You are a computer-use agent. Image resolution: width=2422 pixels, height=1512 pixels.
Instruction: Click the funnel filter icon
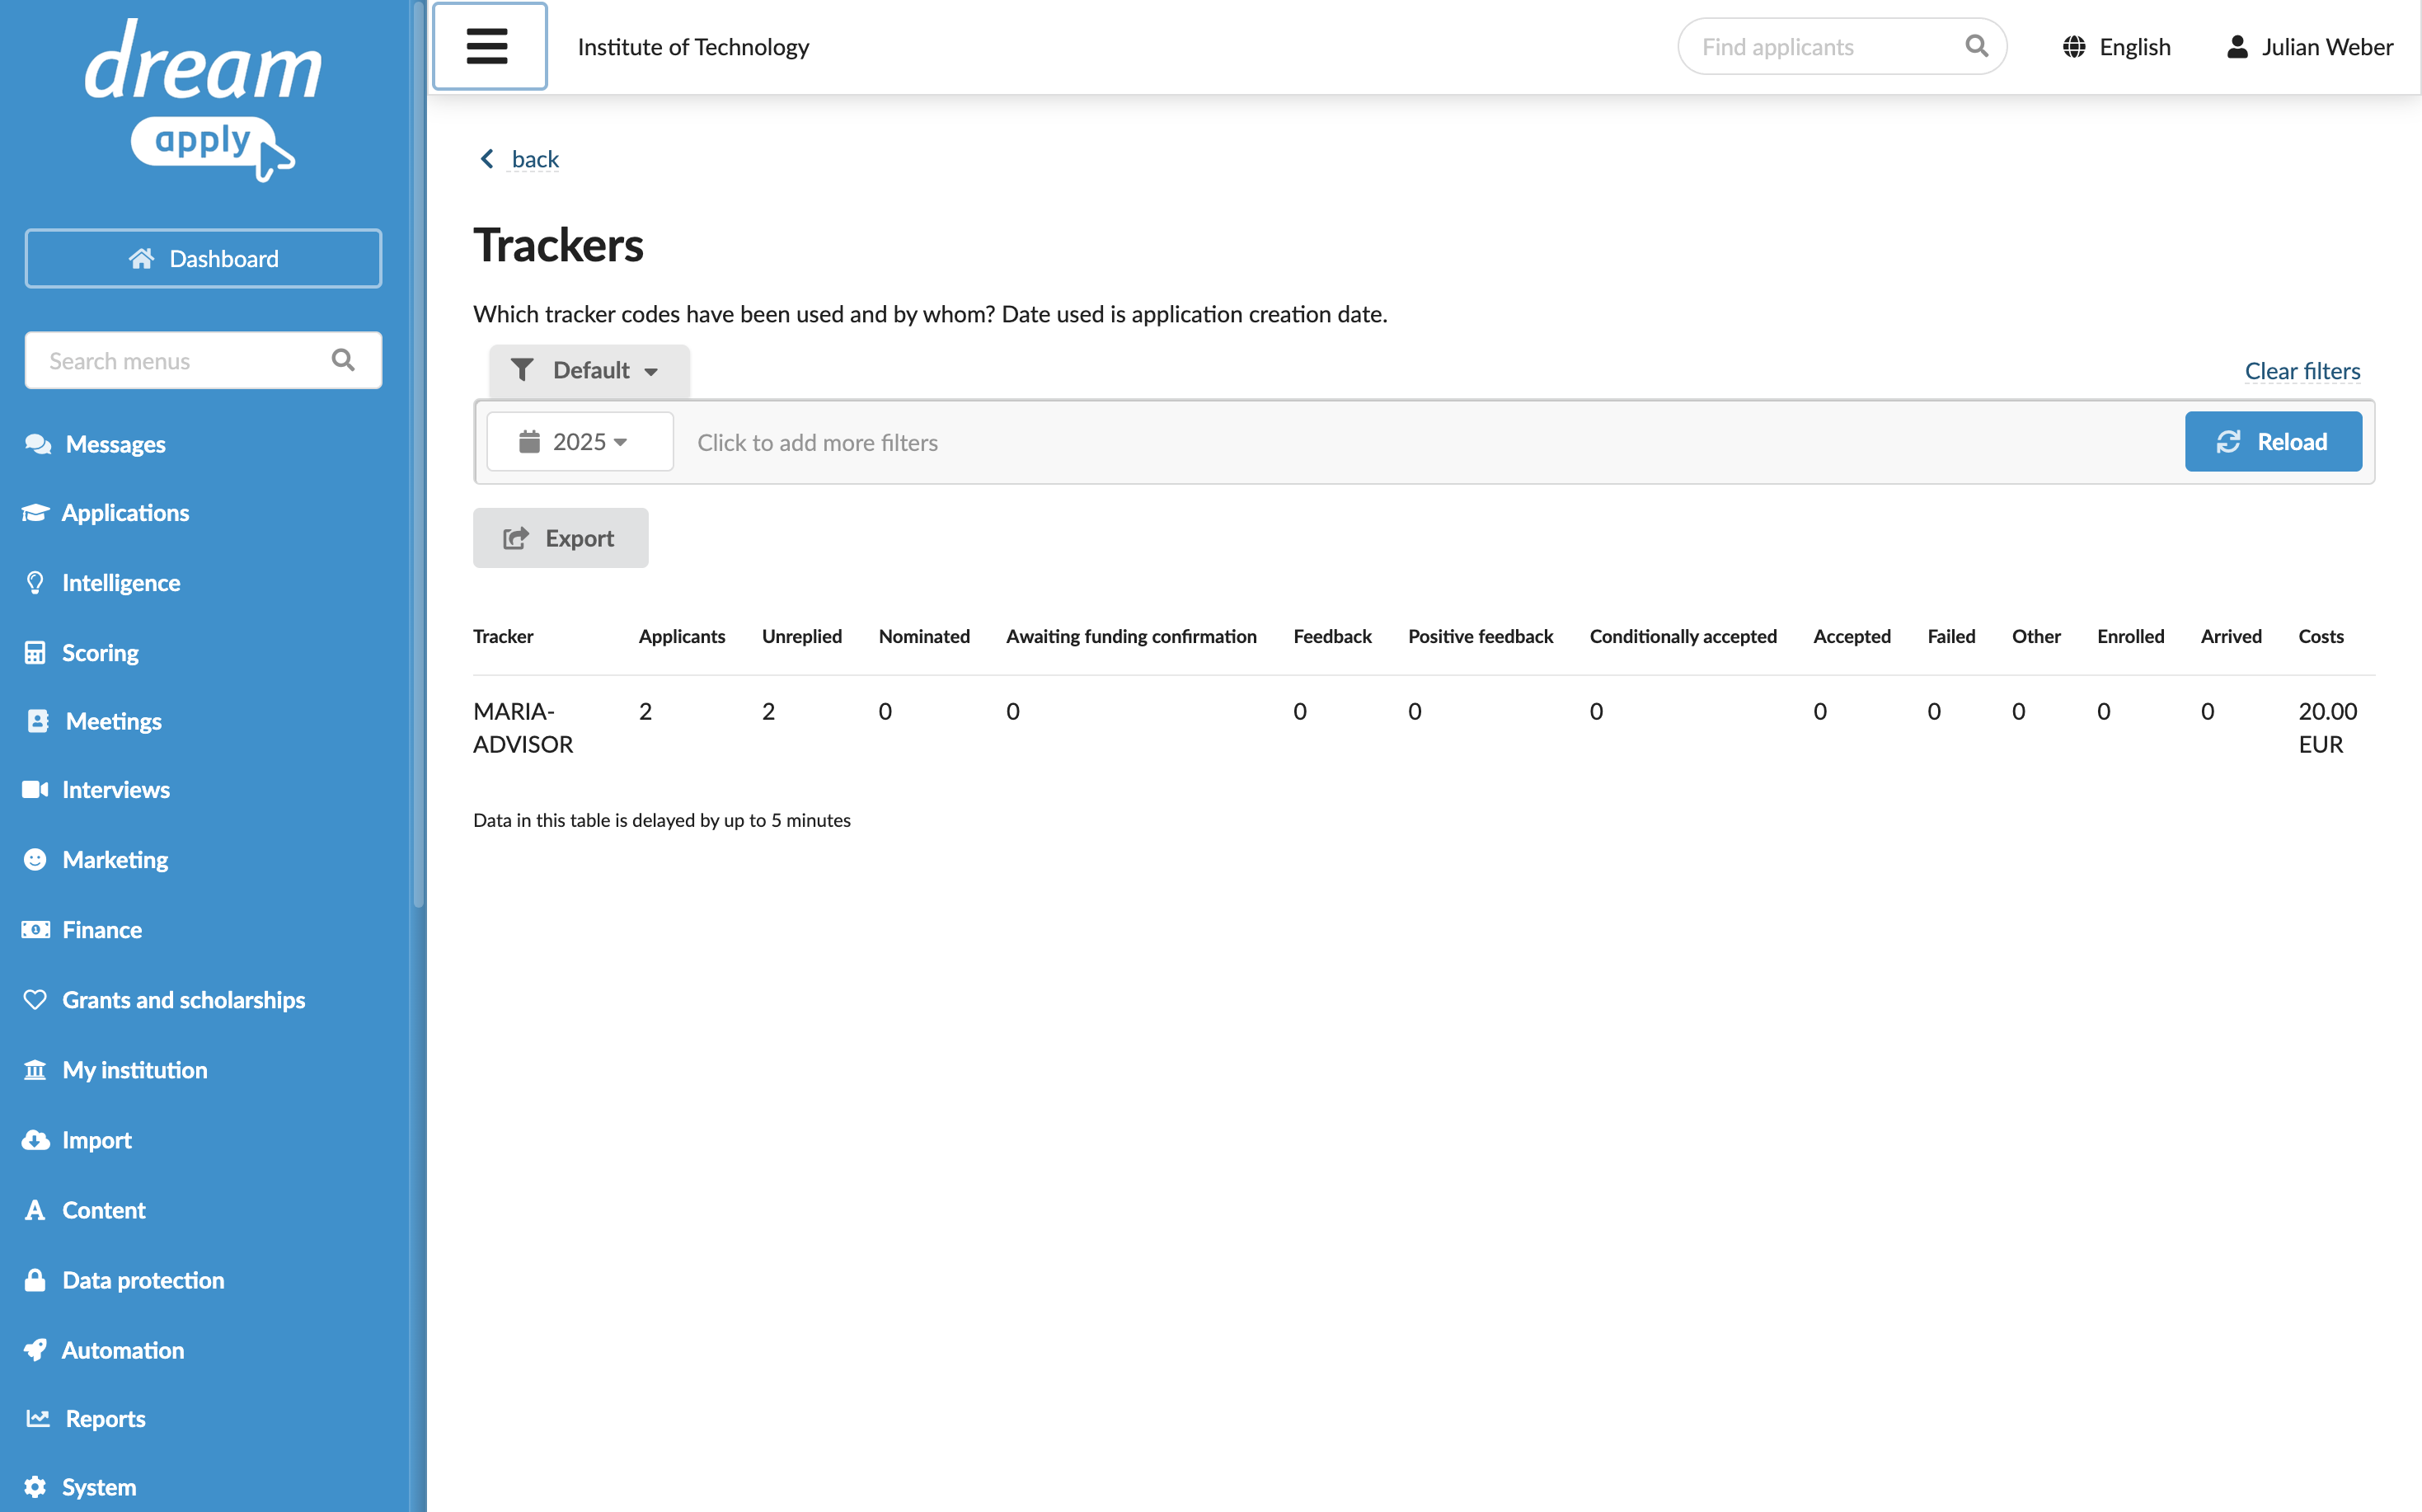click(x=522, y=370)
